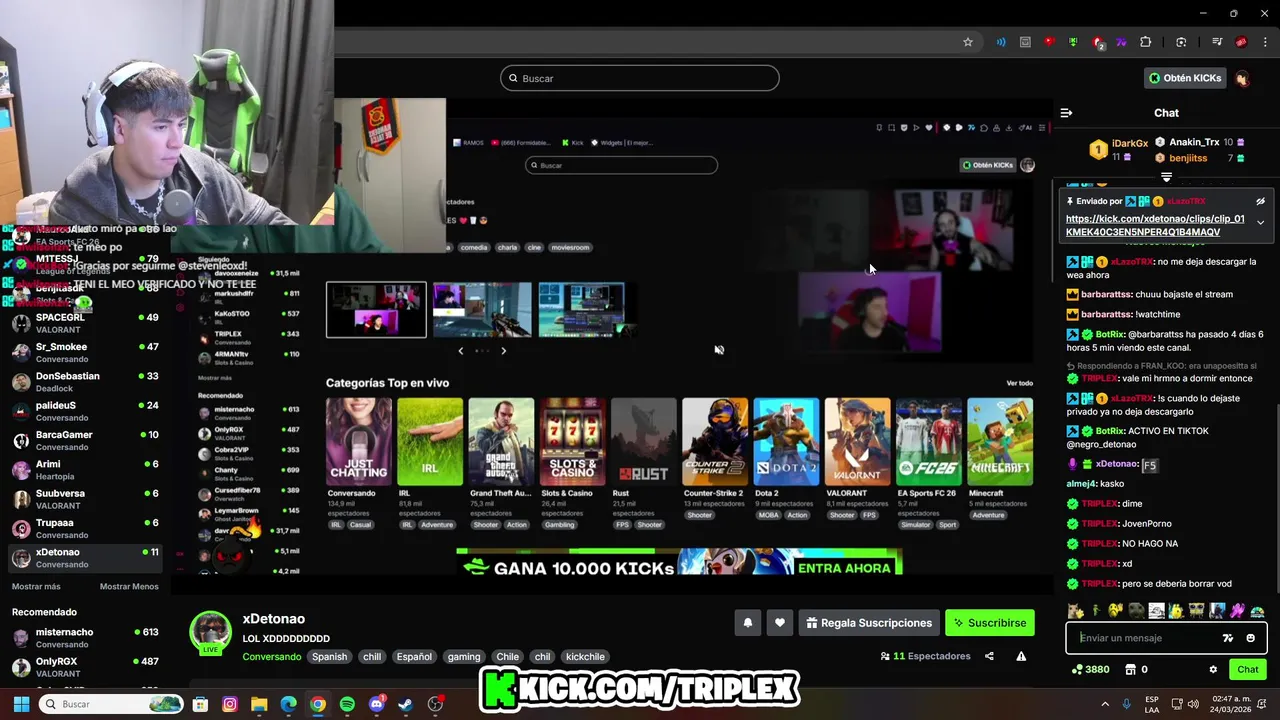Open chat settings gear icon
This screenshot has width=1280, height=720.
[1213, 669]
